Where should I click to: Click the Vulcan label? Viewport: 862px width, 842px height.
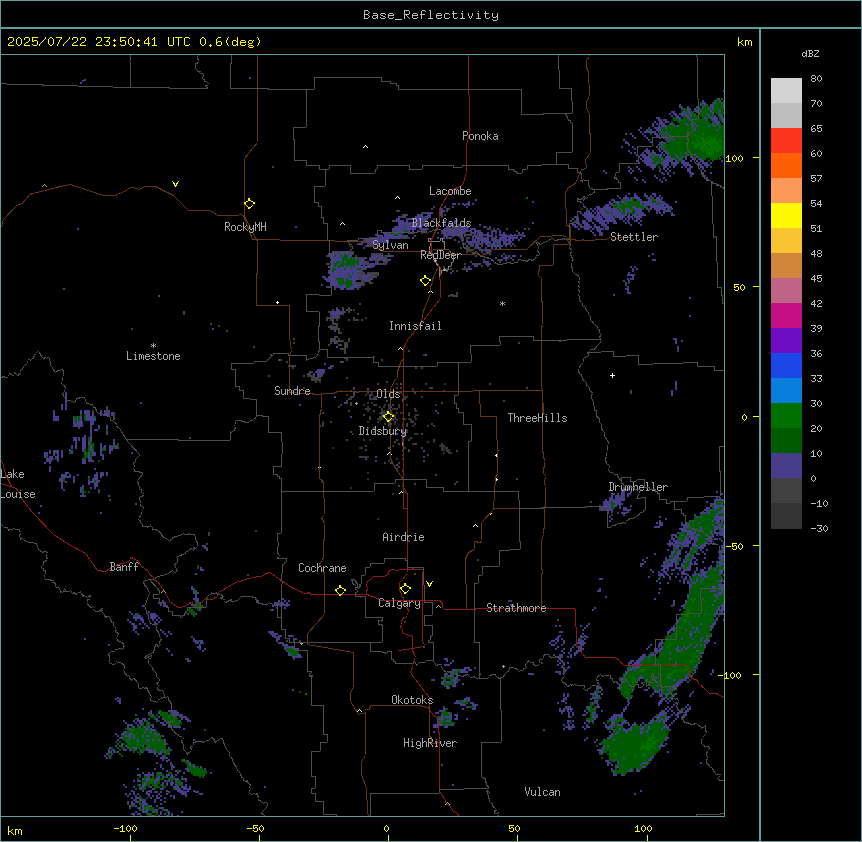(x=542, y=792)
